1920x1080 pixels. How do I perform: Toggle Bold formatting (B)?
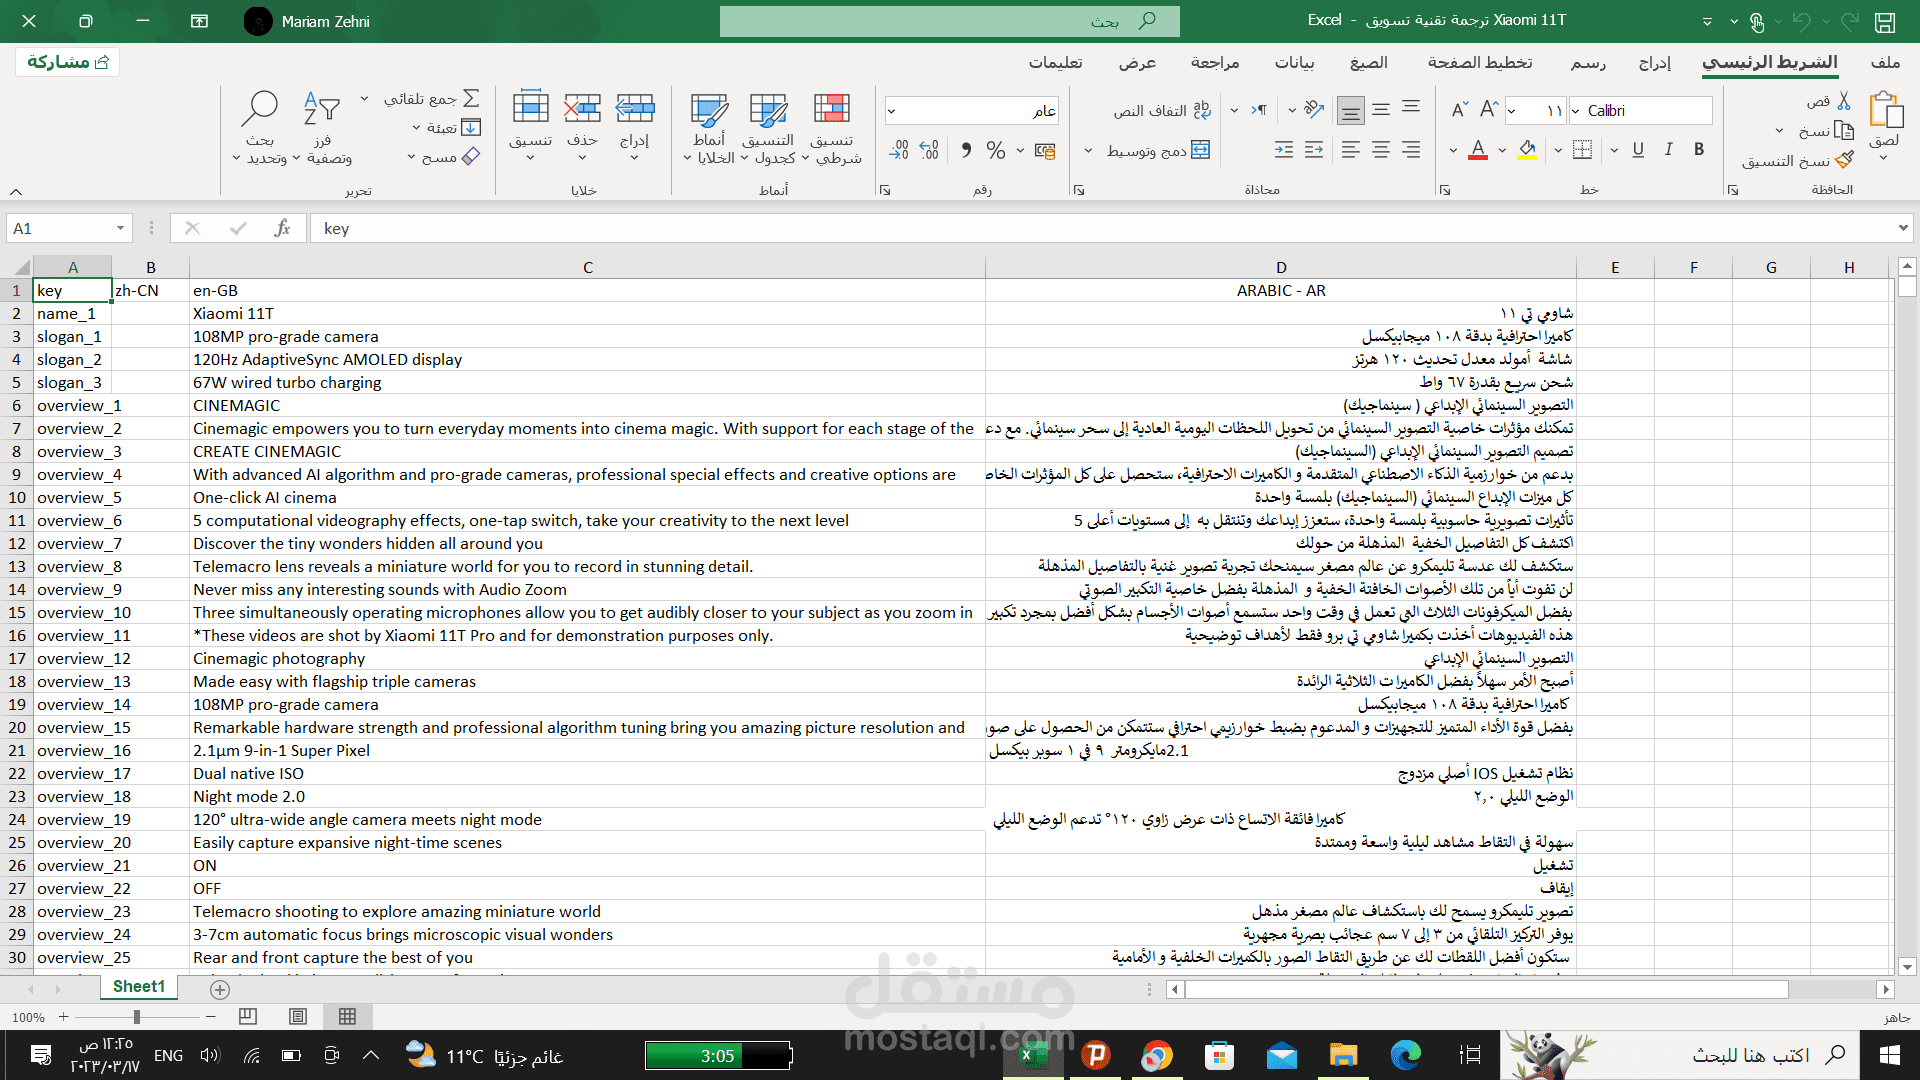[1699, 150]
